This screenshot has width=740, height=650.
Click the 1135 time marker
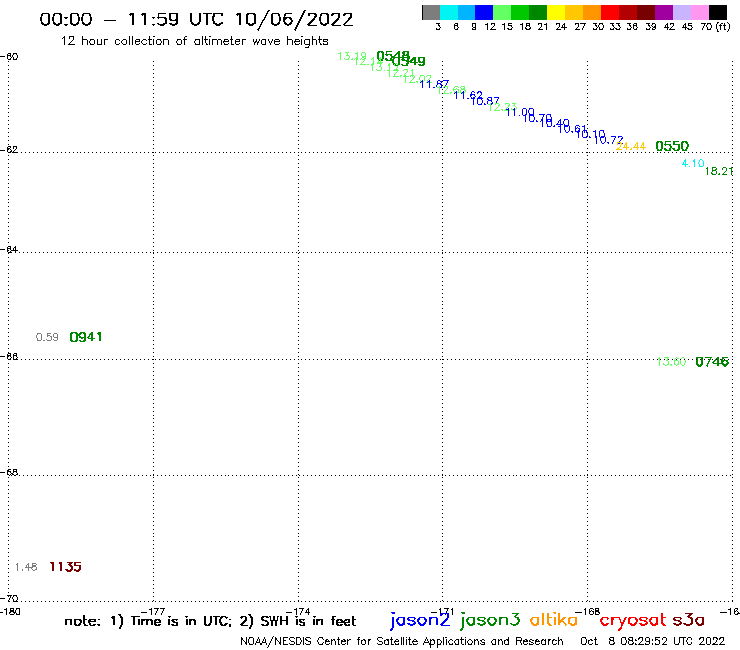tap(66, 567)
